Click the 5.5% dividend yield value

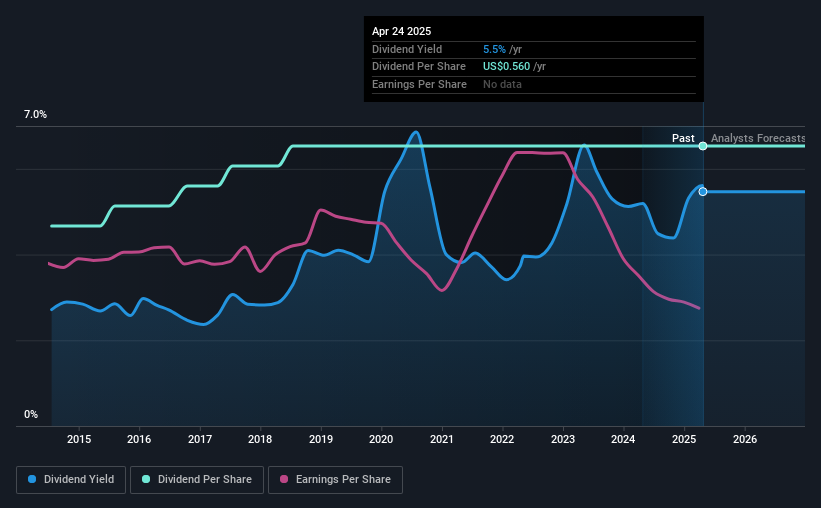(x=494, y=49)
